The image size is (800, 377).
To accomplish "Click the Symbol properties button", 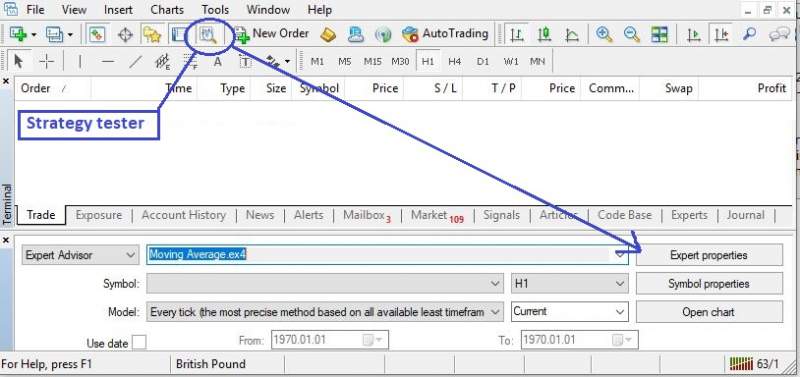I will 709,284.
